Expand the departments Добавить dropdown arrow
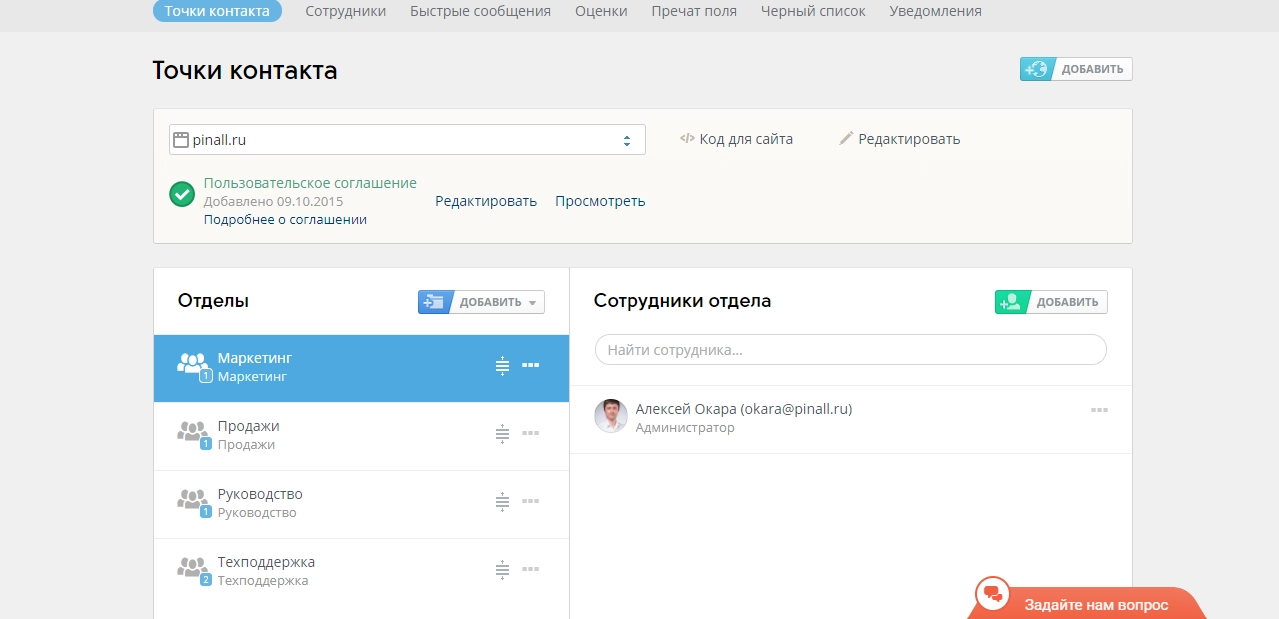Viewport: 1279px width, 619px height. click(x=533, y=302)
